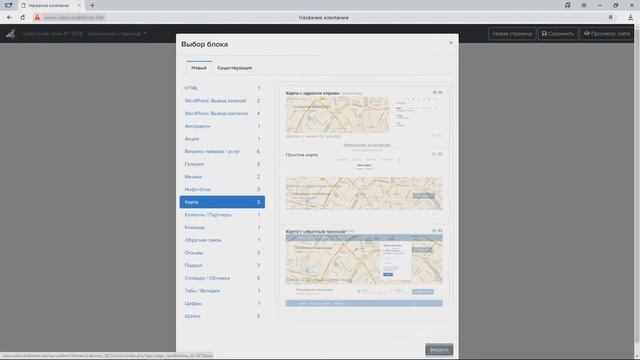
Task: Select the Аккордеон category
Action: tap(222, 126)
